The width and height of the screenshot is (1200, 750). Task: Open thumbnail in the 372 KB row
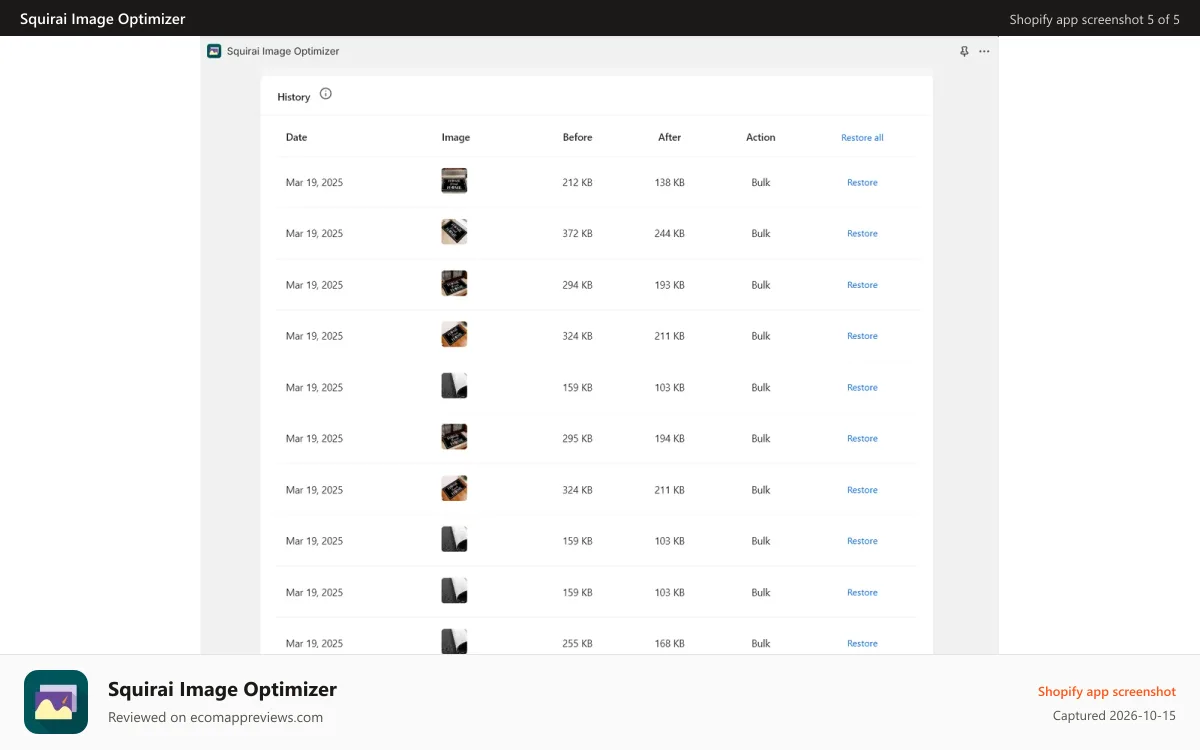tap(454, 232)
